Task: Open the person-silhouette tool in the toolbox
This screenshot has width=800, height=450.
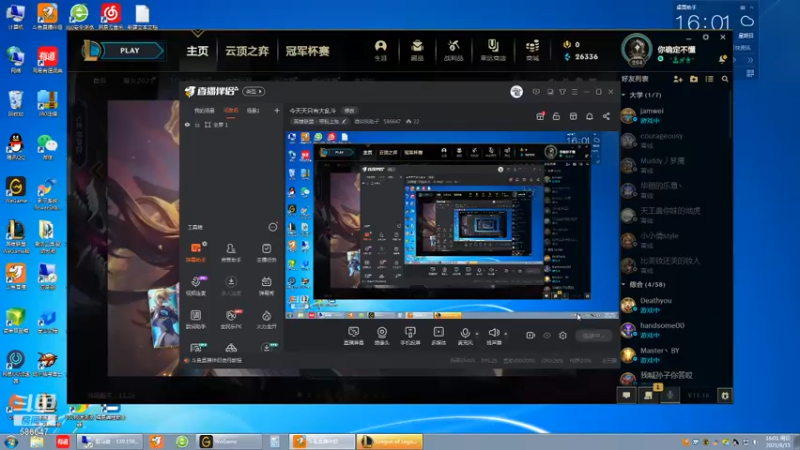Action: tap(231, 252)
